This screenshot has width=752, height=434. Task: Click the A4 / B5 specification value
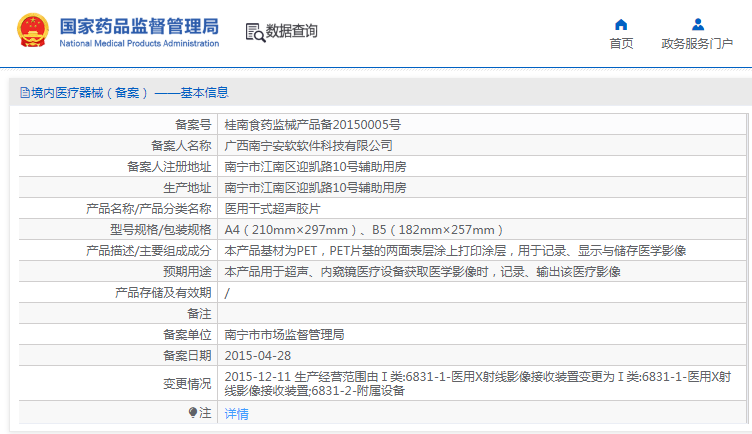pyautogui.click(x=364, y=230)
